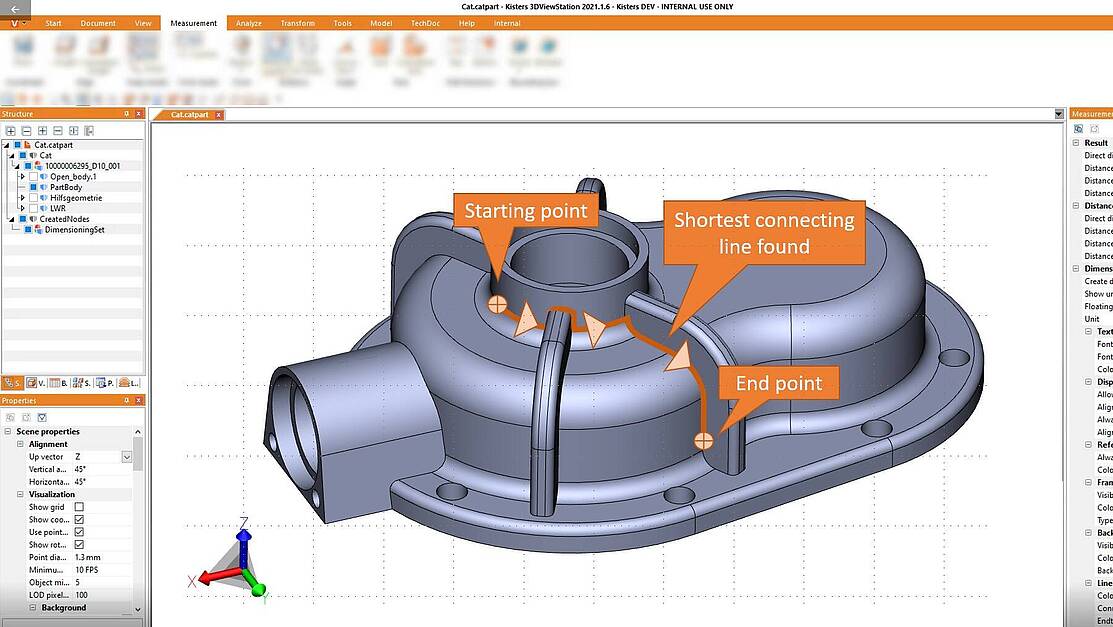Click the back arrow in the title bar
The width and height of the screenshot is (1113, 627).
click(14, 8)
